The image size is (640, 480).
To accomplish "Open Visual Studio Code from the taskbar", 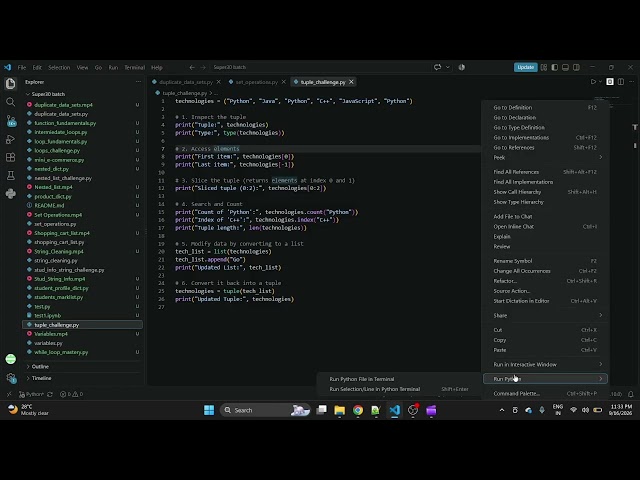I will [394, 410].
